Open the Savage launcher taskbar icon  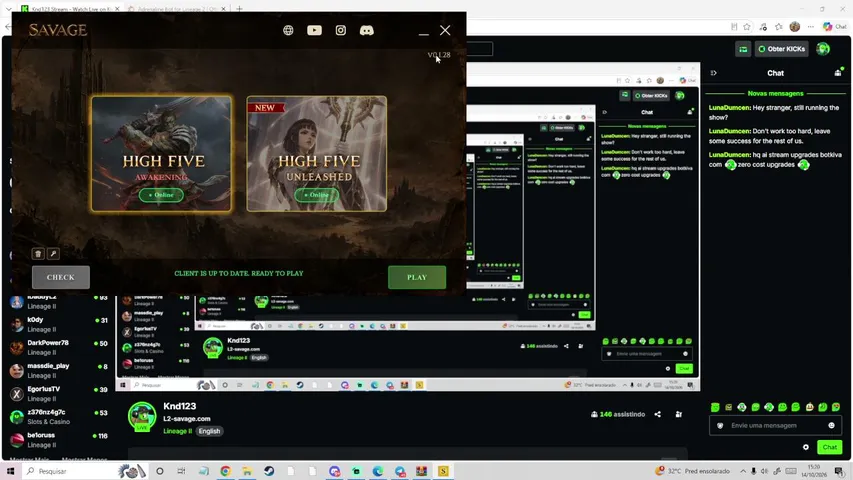click(x=443, y=471)
